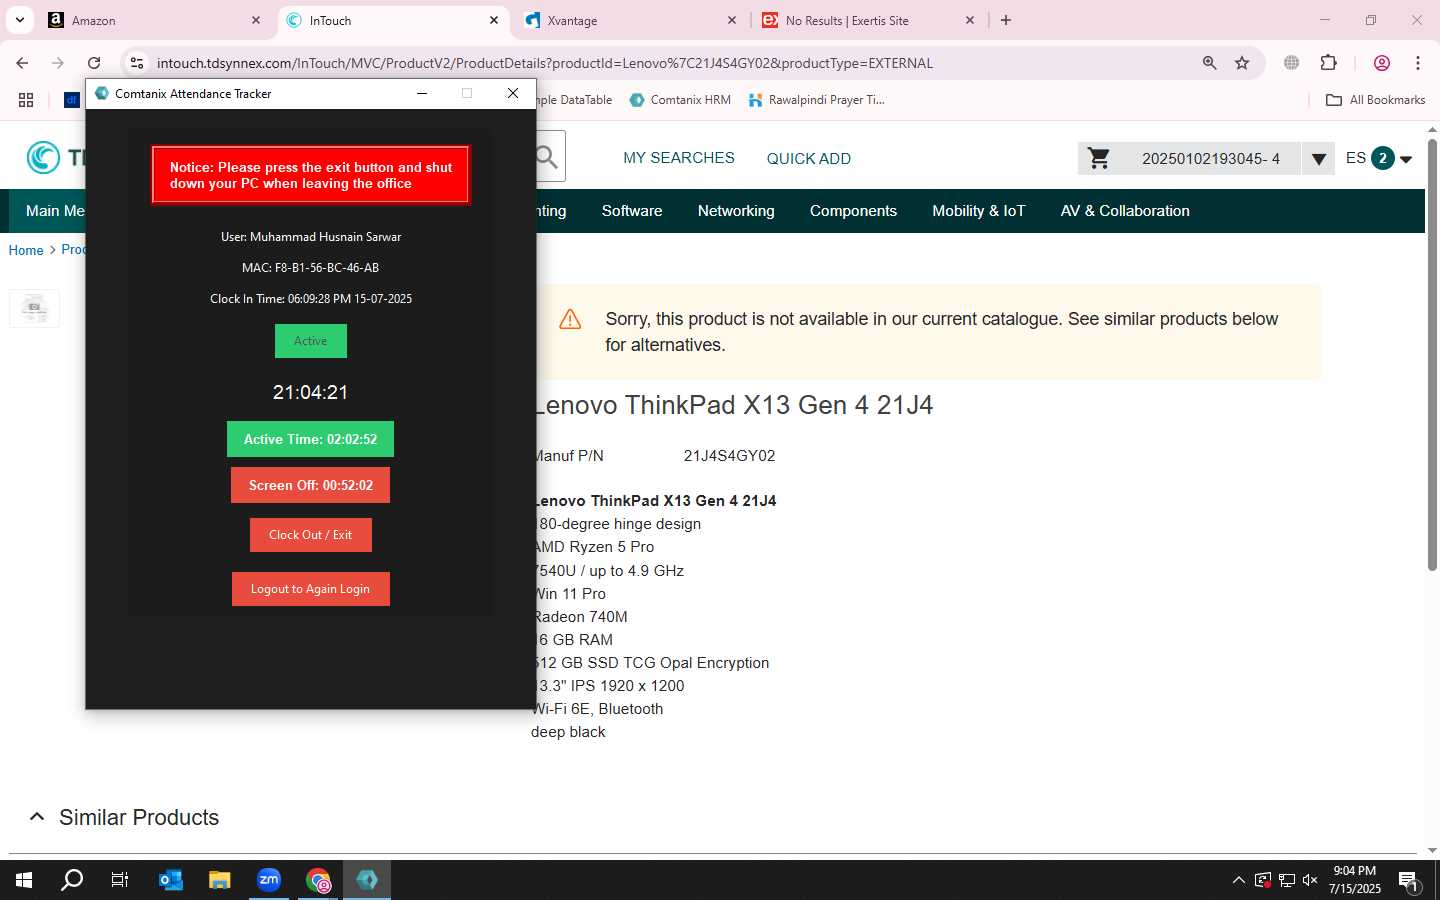The height and width of the screenshot is (900, 1440).
Task: Open Comtanix tracker taskbar icon
Action: point(367,880)
